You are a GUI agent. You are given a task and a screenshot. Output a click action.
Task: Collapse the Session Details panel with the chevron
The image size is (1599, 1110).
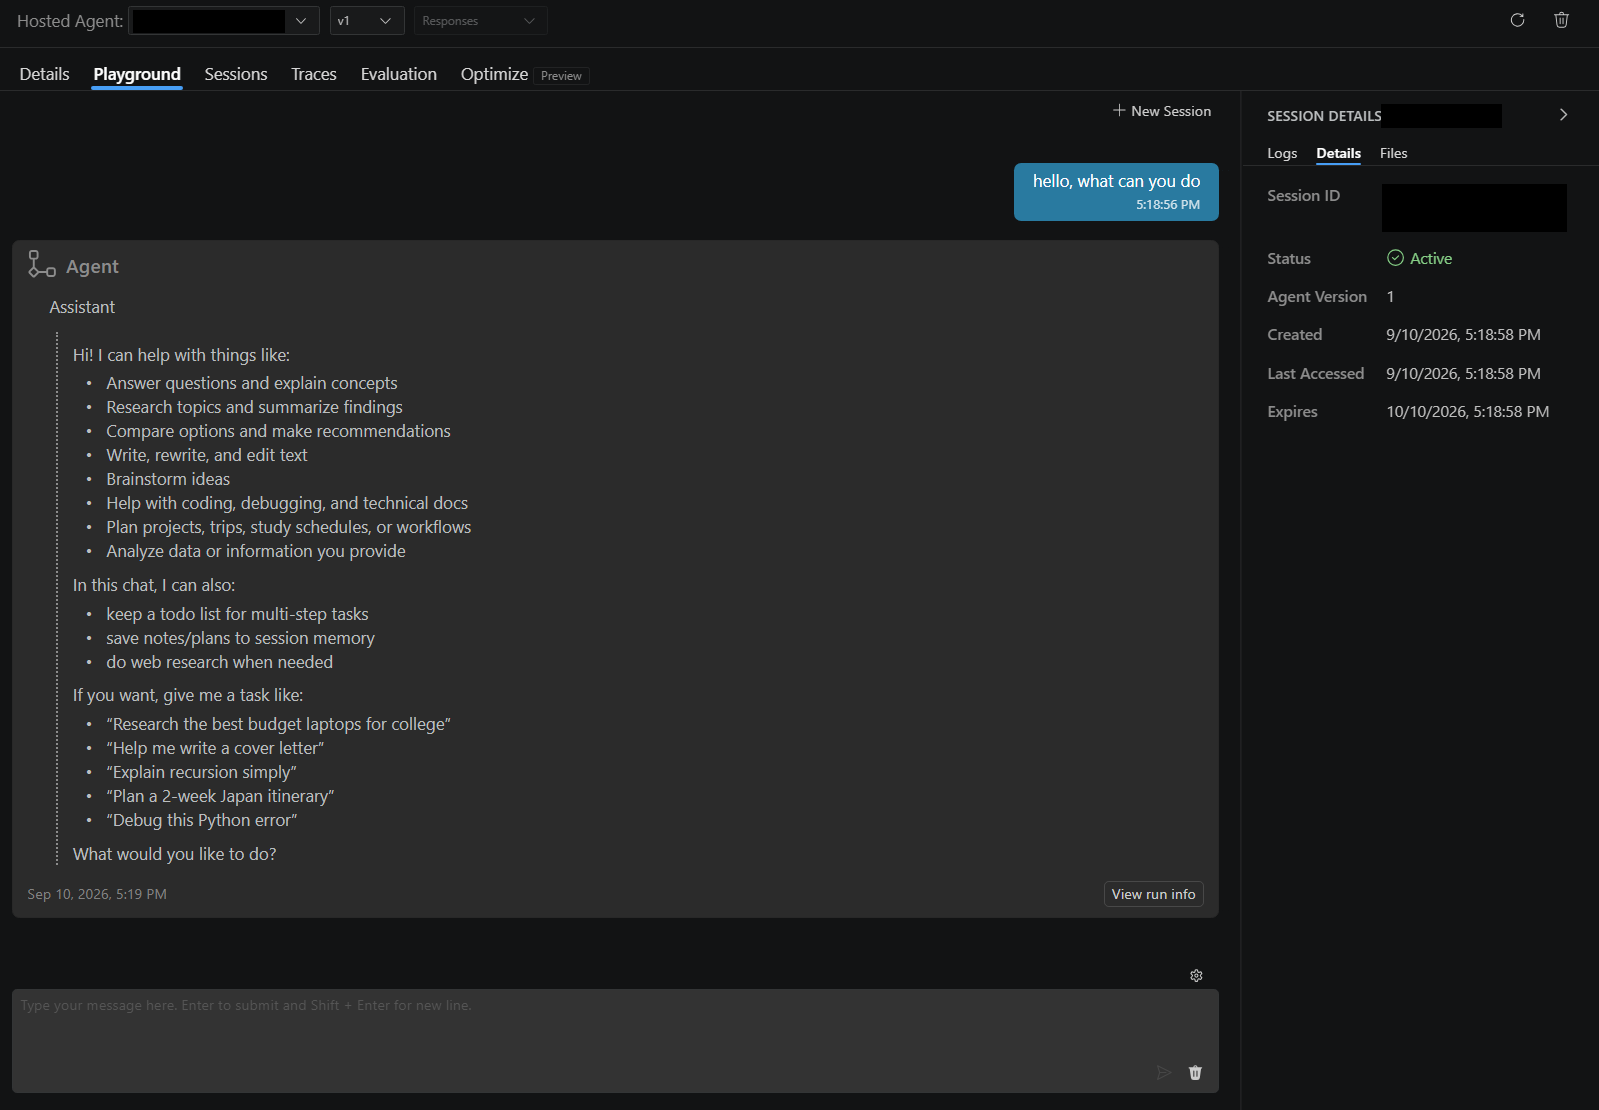pos(1563,115)
